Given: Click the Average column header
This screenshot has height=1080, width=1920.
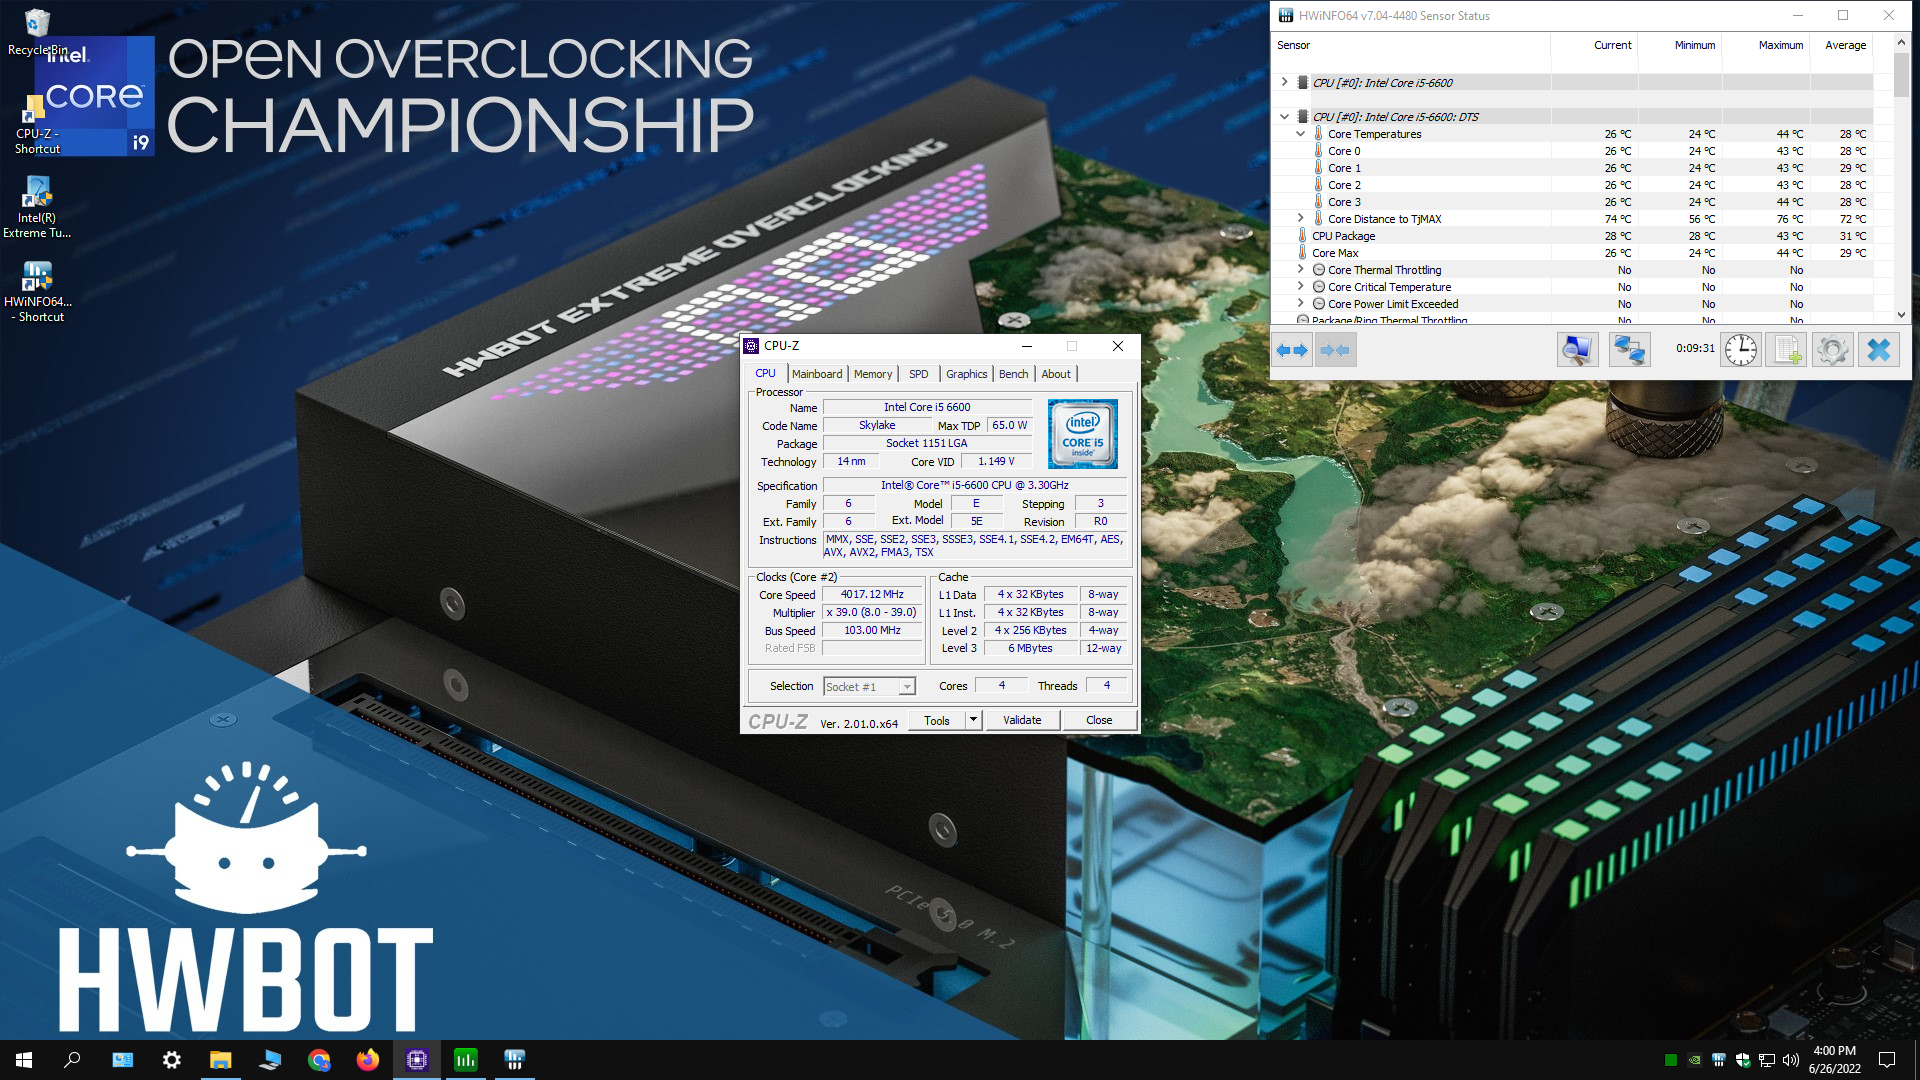Looking at the screenshot, I should coord(1841,45).
